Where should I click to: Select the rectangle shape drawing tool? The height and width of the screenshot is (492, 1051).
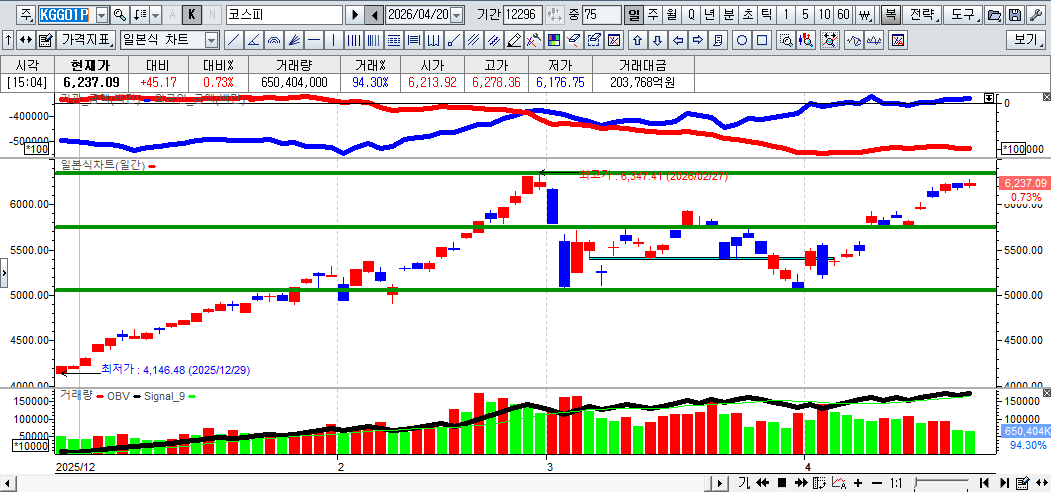coord(763,40)
